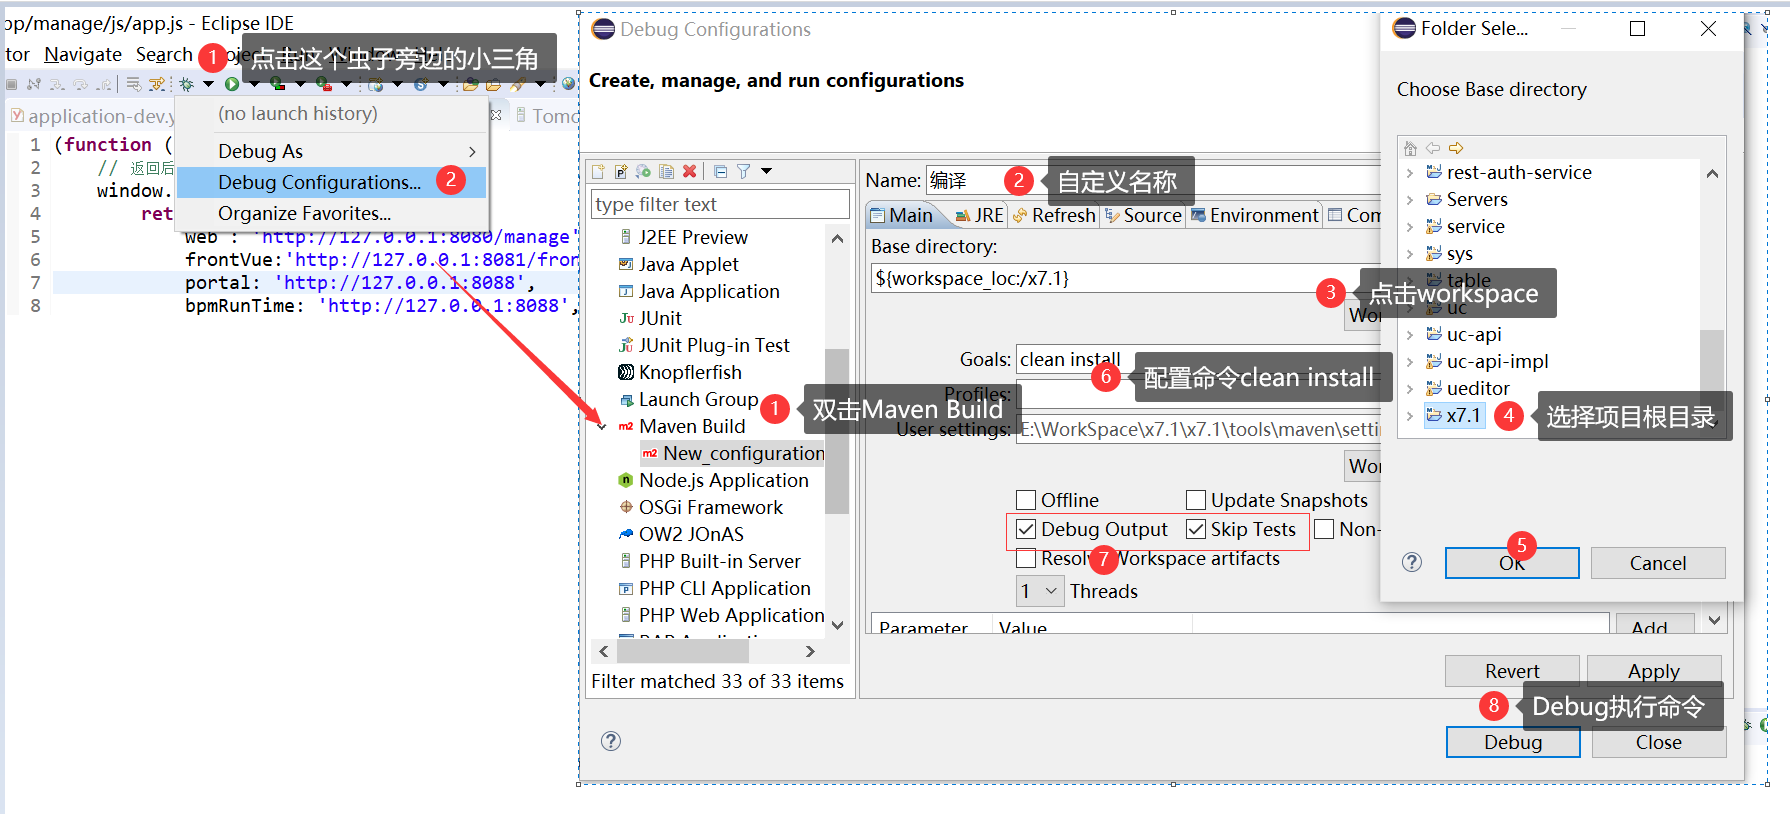Image resolution: width=1790 pixels, height=814 pixels.
Task: Click the red X delete configuration icon
Action: click(x=689, y=172)
